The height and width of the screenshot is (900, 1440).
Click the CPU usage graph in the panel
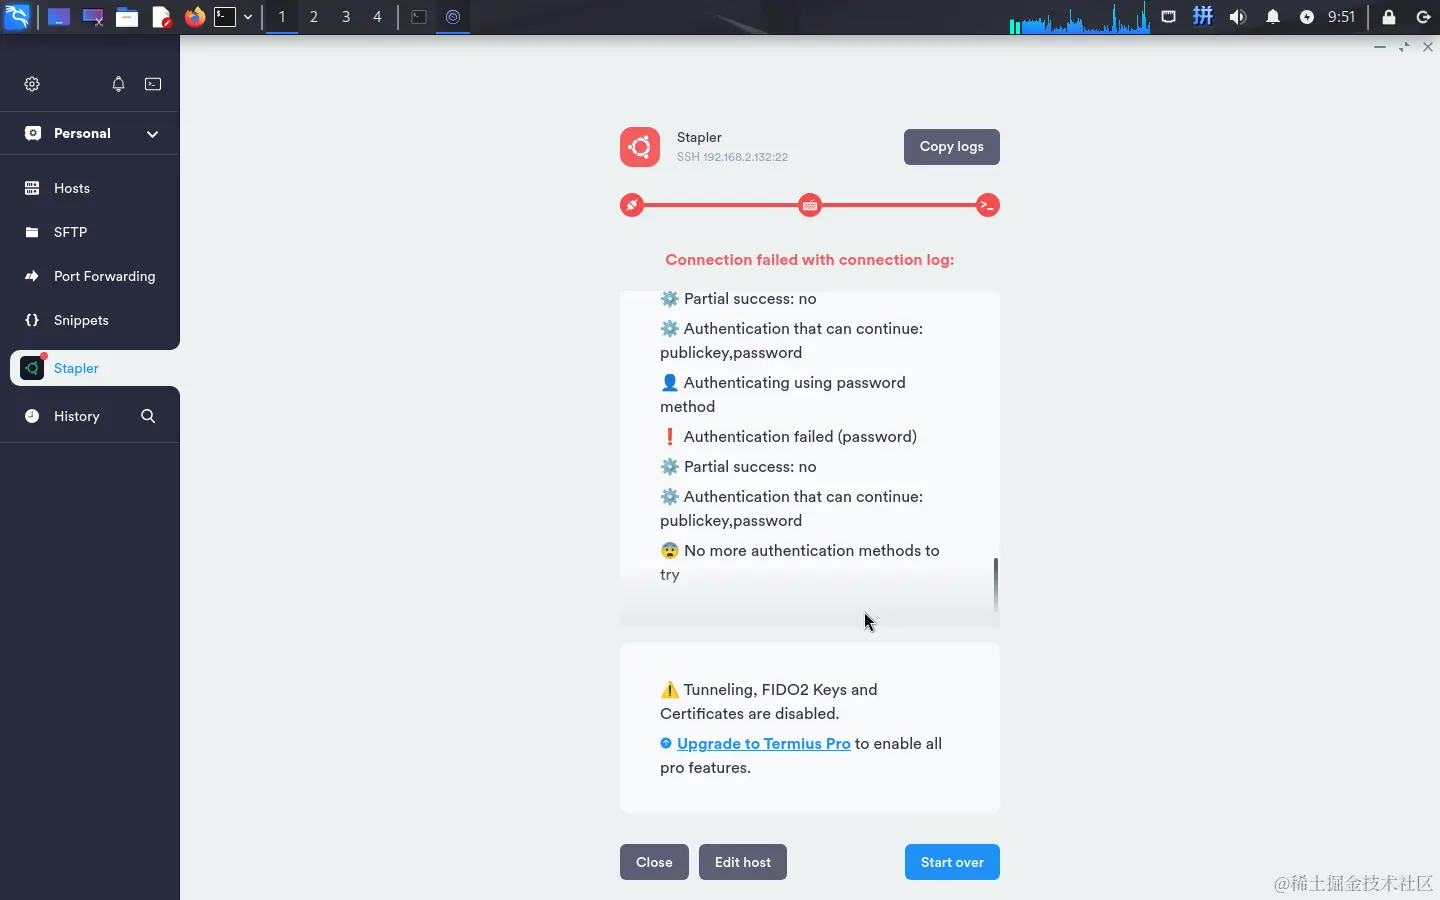tap(1079, 17)
